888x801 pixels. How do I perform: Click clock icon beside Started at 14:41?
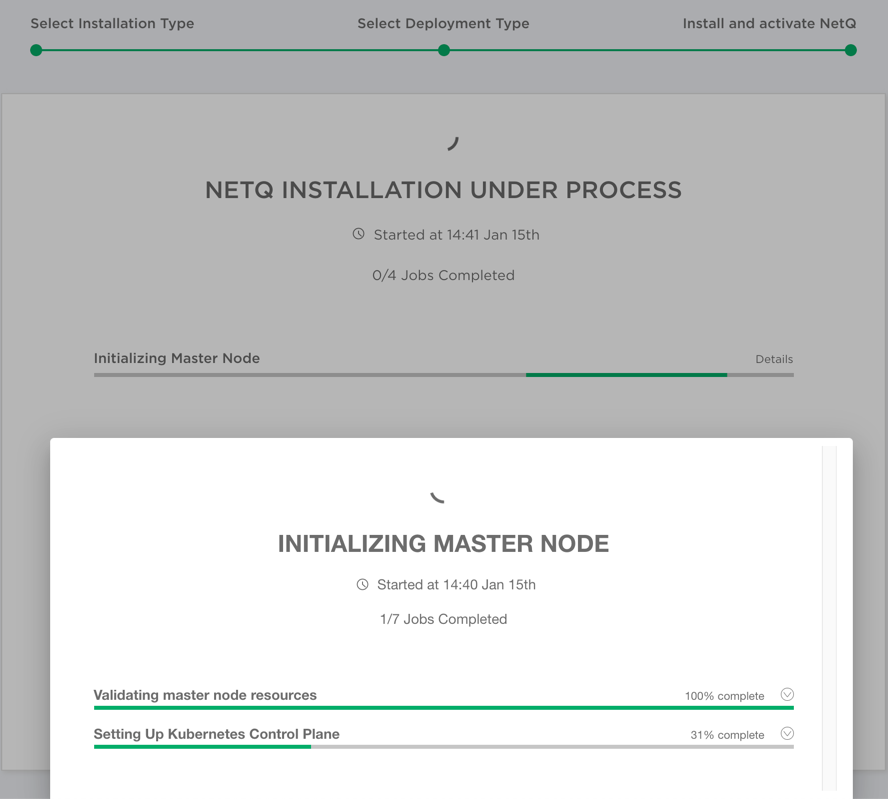click(x=359, y=235)
